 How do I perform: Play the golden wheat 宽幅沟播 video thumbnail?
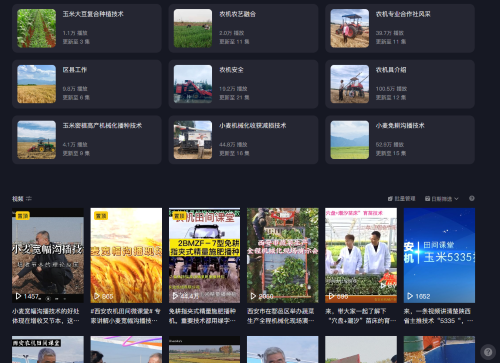tap(126, 255)
